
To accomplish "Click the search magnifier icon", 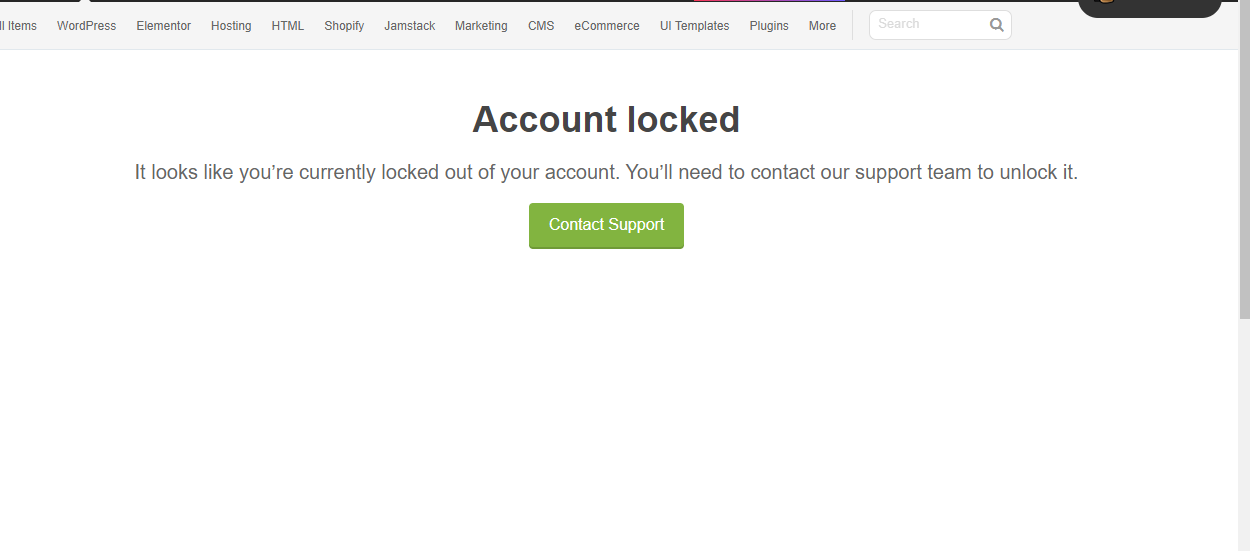I will point(996,25).
